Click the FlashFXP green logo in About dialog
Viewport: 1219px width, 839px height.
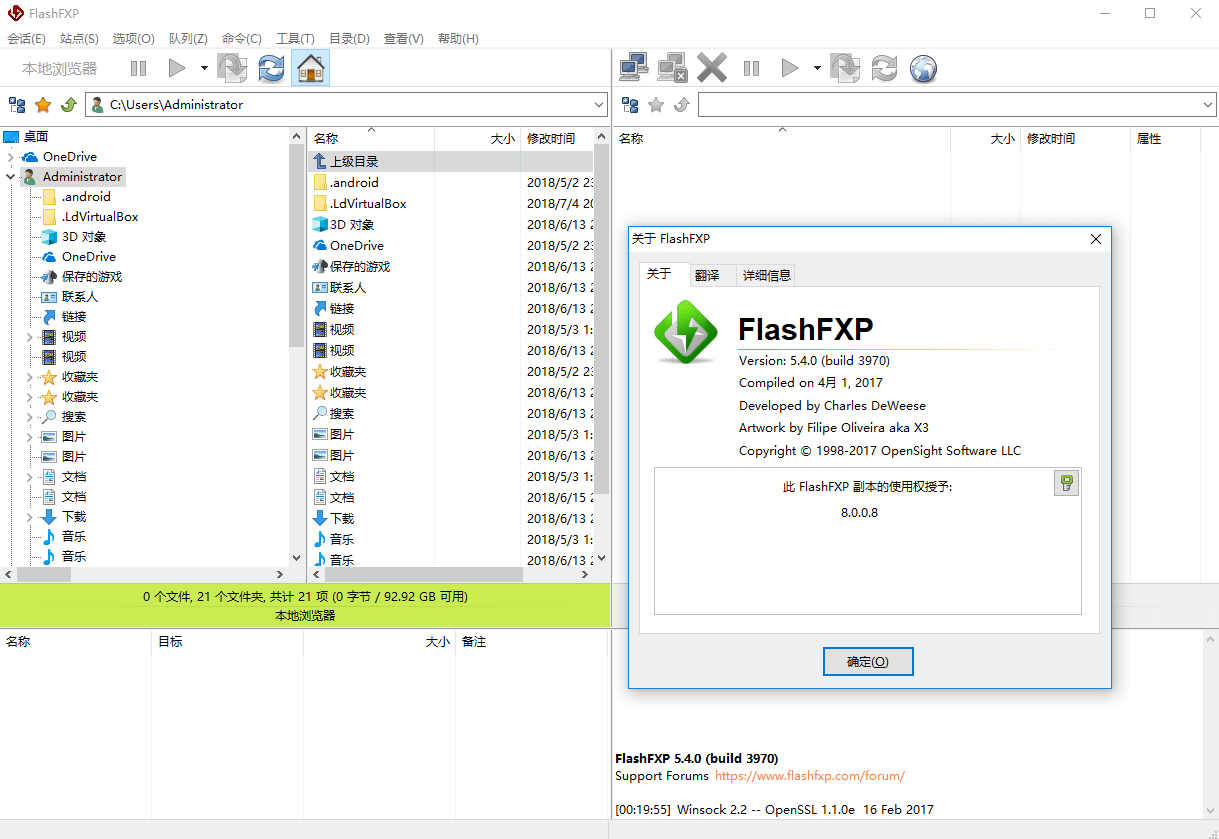tap(686, 332)
